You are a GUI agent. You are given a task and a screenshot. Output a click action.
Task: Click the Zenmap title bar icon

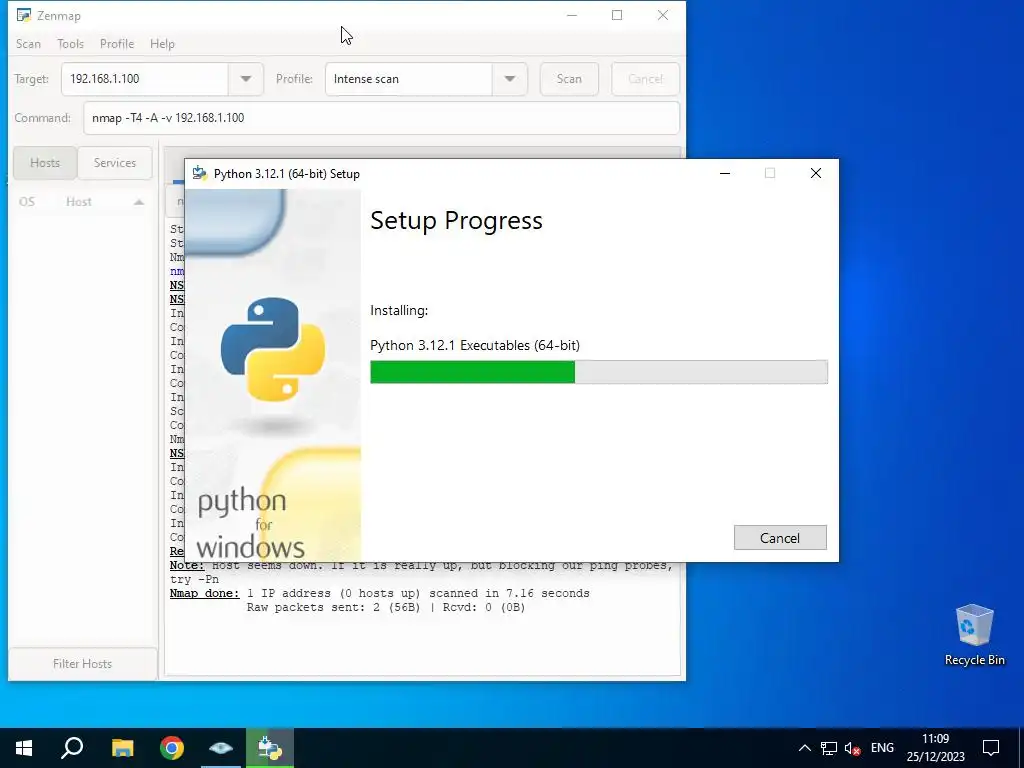click(x=24, y=15)
